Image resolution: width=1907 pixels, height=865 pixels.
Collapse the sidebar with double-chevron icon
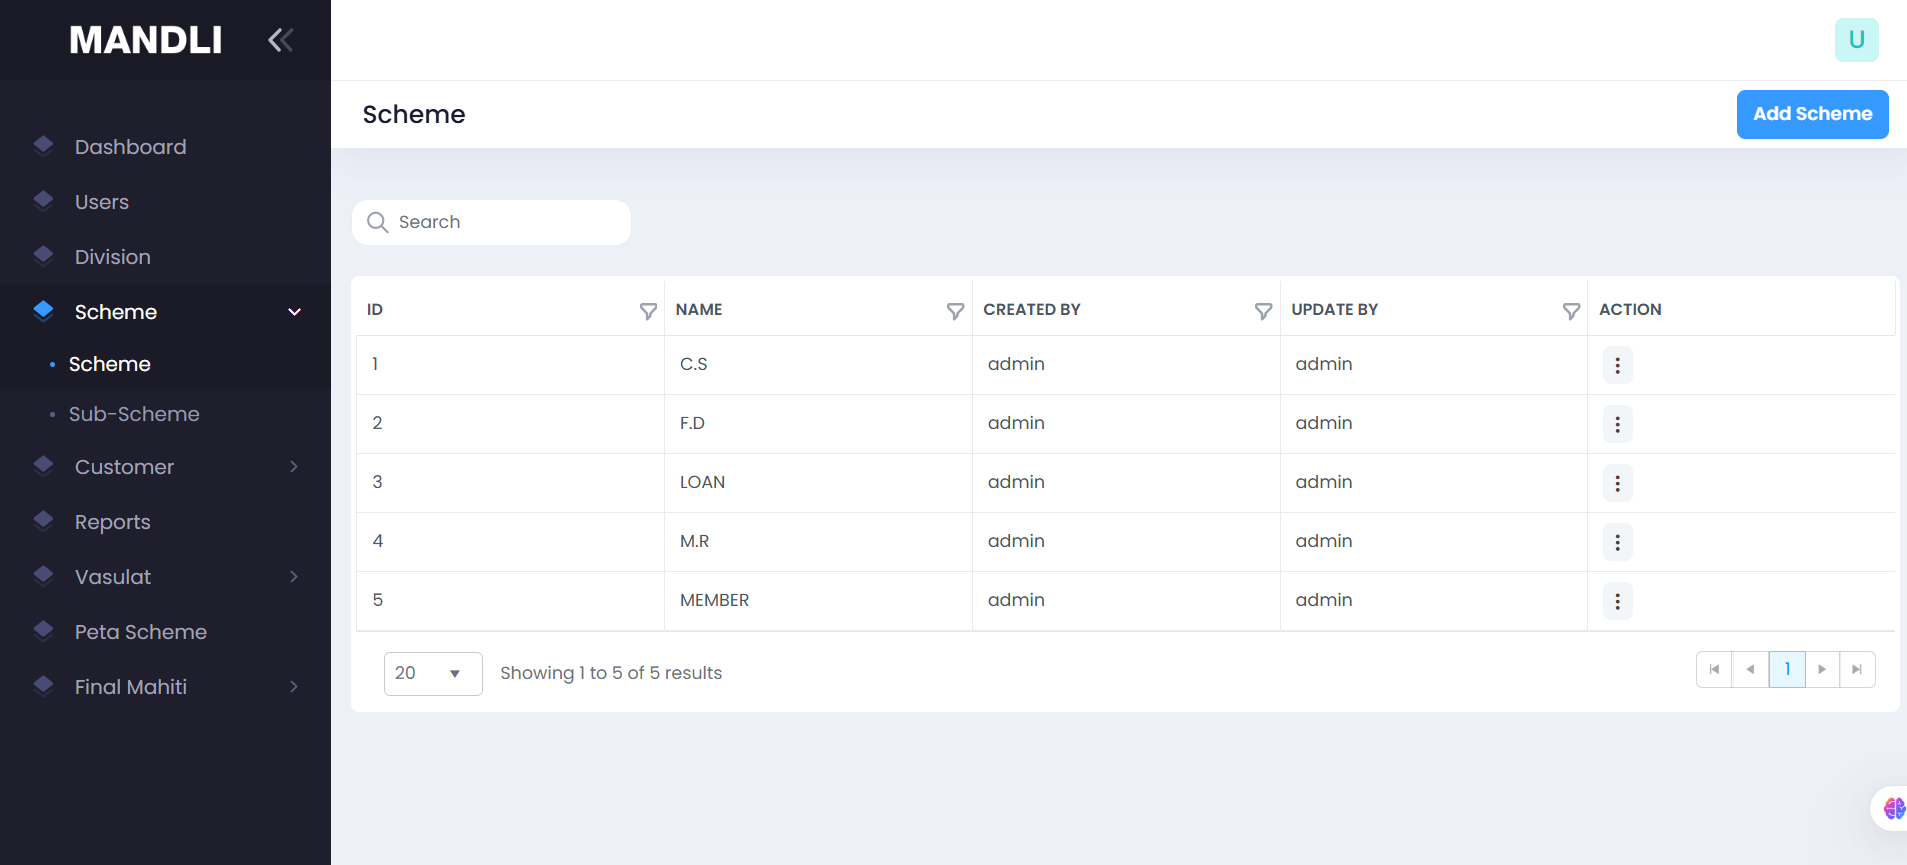(x=280, y=40)
